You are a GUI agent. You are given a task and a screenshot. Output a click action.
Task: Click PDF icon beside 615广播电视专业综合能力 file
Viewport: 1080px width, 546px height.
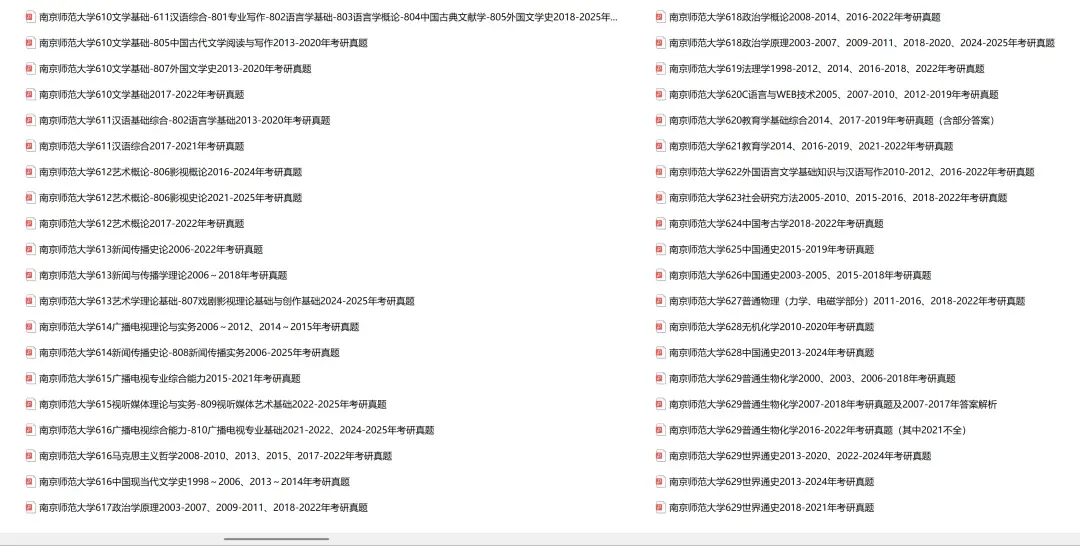tap(30, 379)
